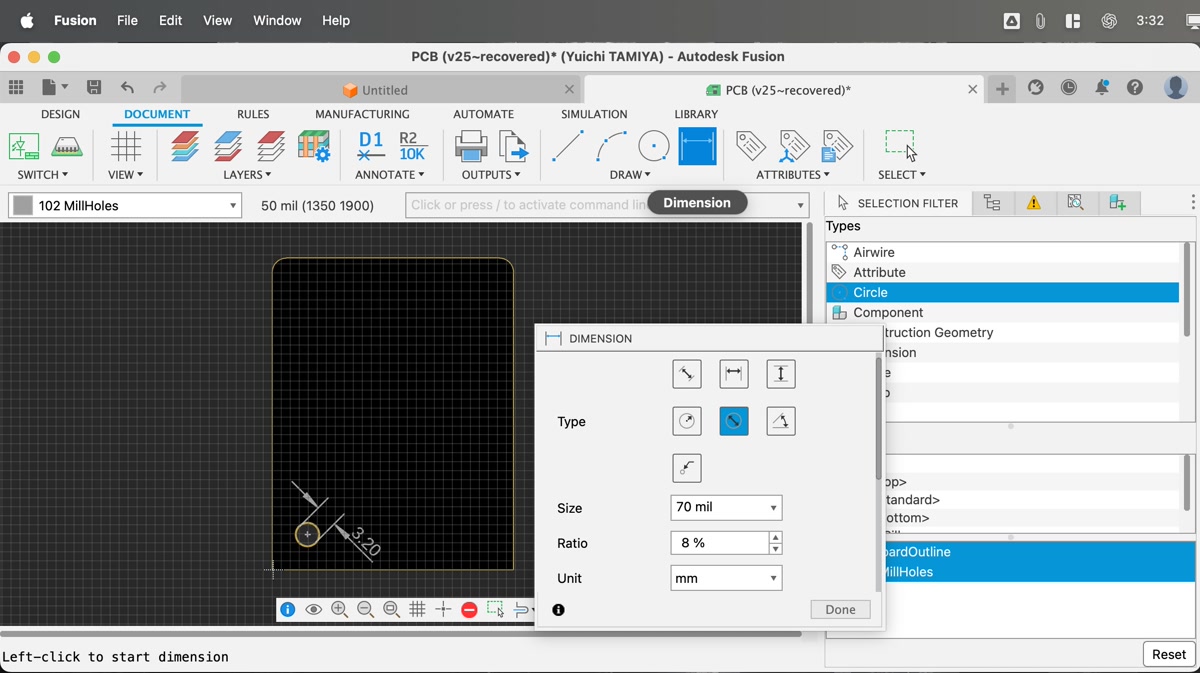Select R2 10K value annotate tool

click(x=412, y=147)
